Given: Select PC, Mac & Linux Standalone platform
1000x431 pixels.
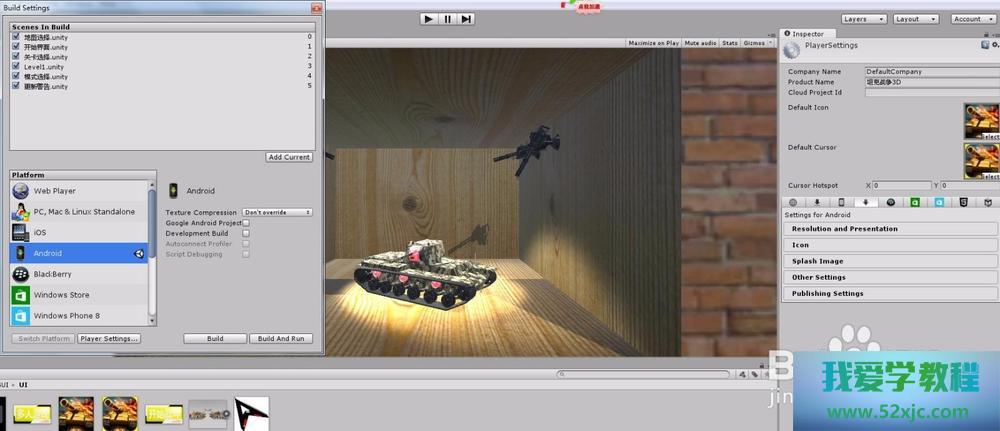Looking at the screenshot, I should [83, 211].
